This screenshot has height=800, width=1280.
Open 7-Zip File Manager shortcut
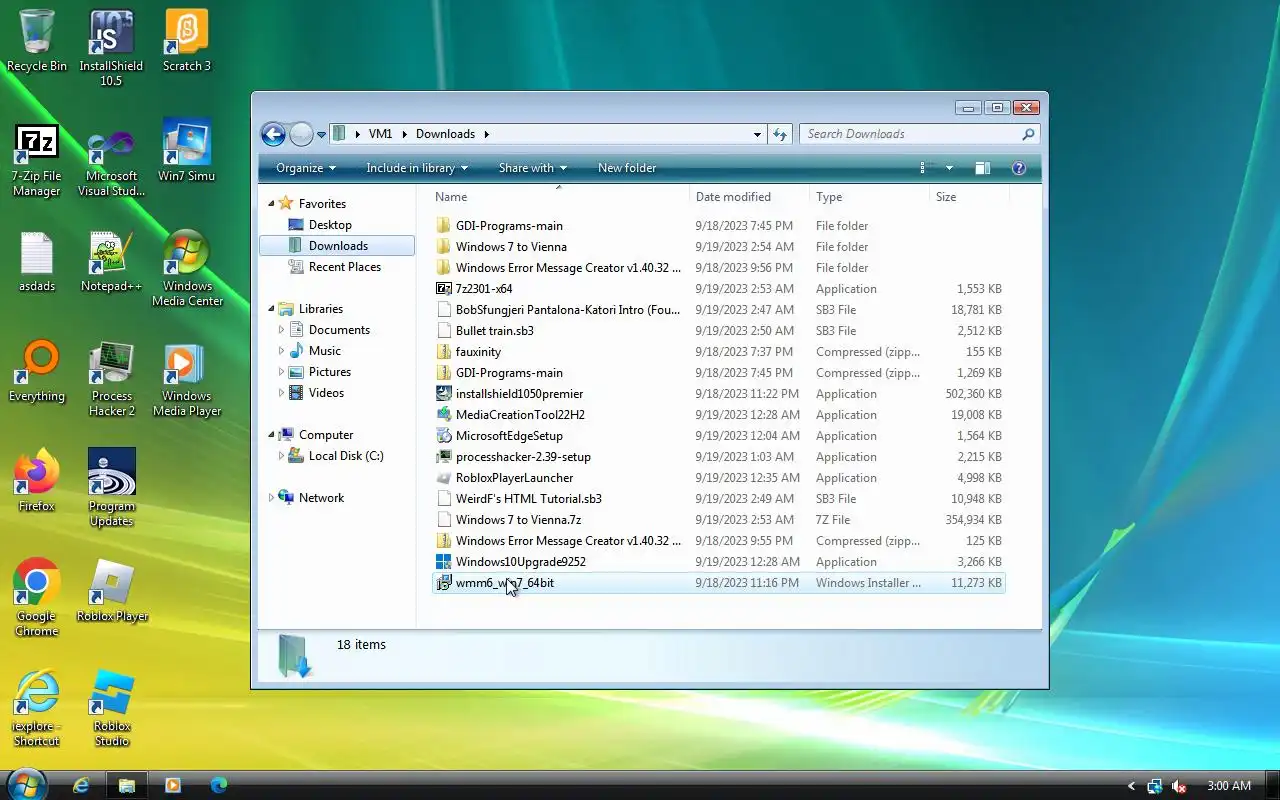[37, 160]
